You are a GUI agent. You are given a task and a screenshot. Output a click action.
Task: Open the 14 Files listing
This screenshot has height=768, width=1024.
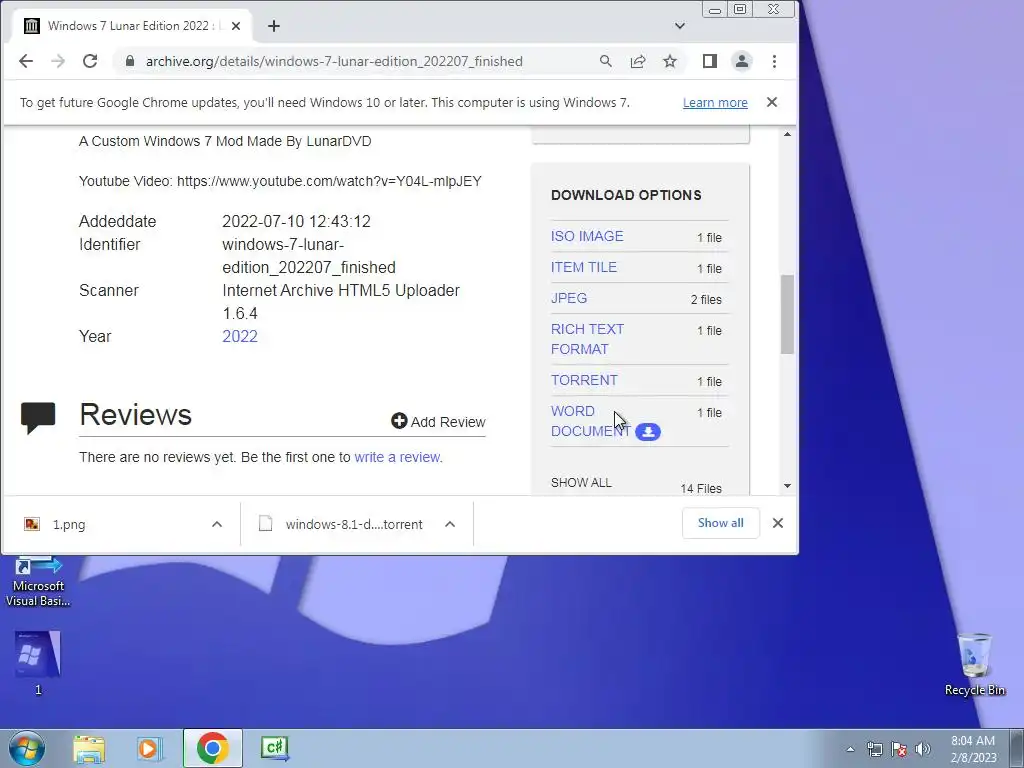pyautogui.click(x=701, y=488)
